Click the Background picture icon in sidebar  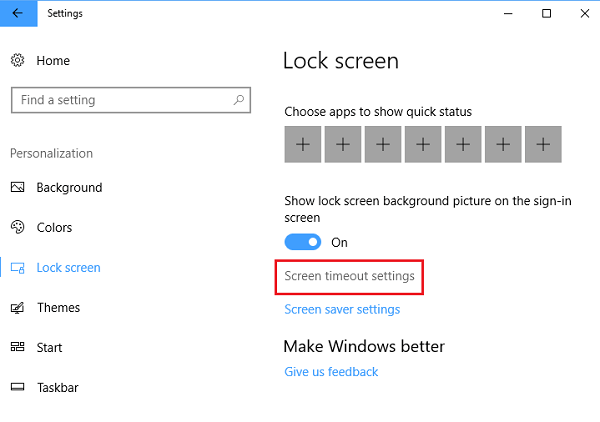point(18,188)
